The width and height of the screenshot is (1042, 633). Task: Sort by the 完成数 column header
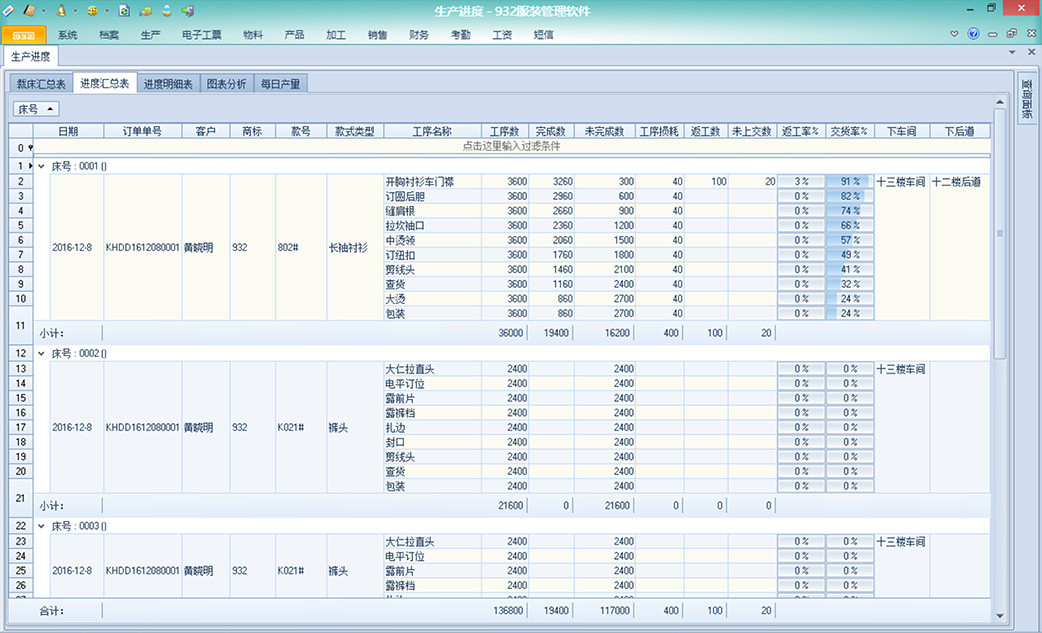(x=551, y=131)
